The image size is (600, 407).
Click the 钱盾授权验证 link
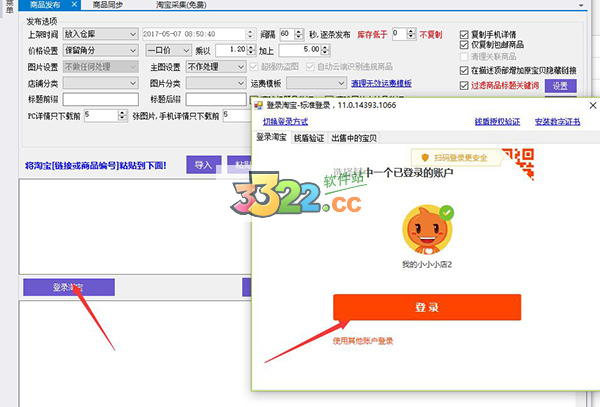point(497,122)
